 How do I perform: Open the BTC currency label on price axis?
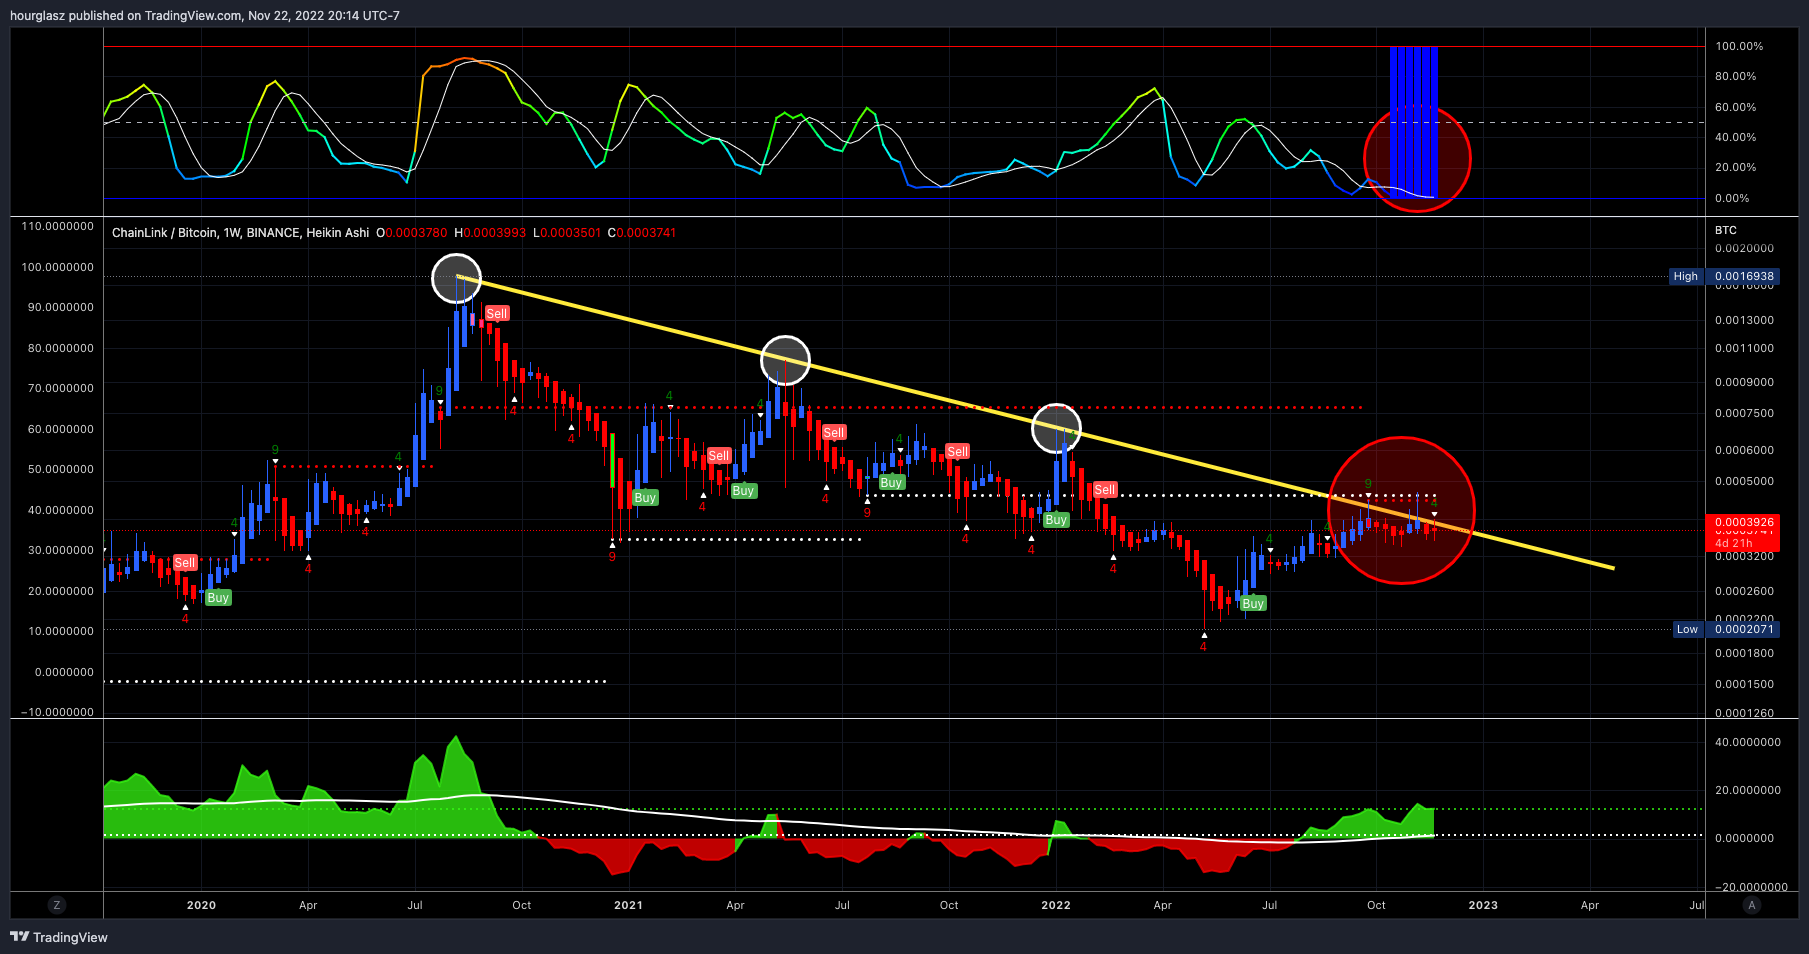[x=1726, y=230]
